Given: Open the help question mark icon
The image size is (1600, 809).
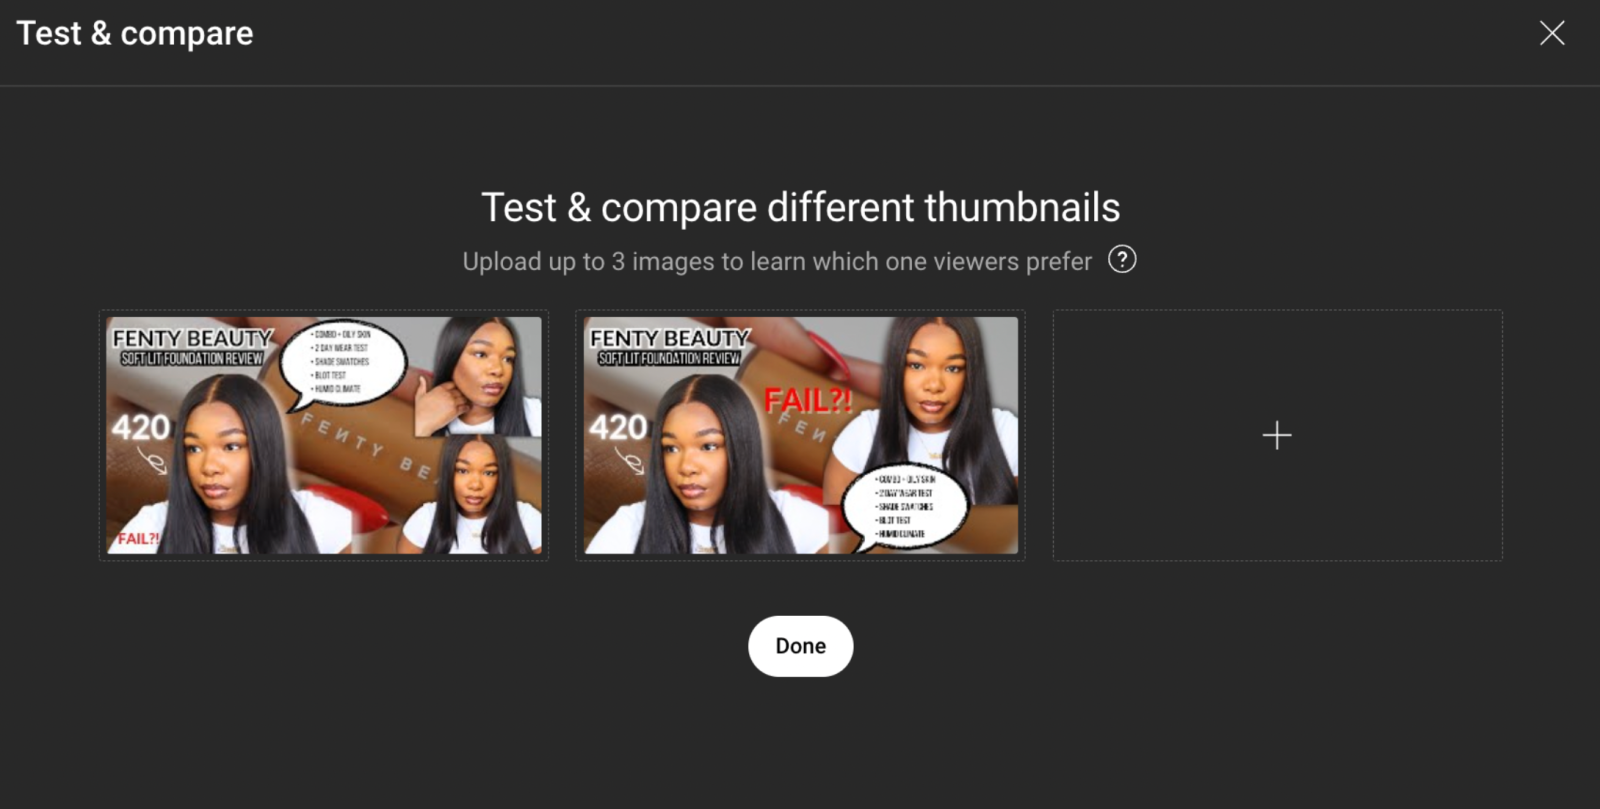Looking at the screenshot, I should point(1122,260).
